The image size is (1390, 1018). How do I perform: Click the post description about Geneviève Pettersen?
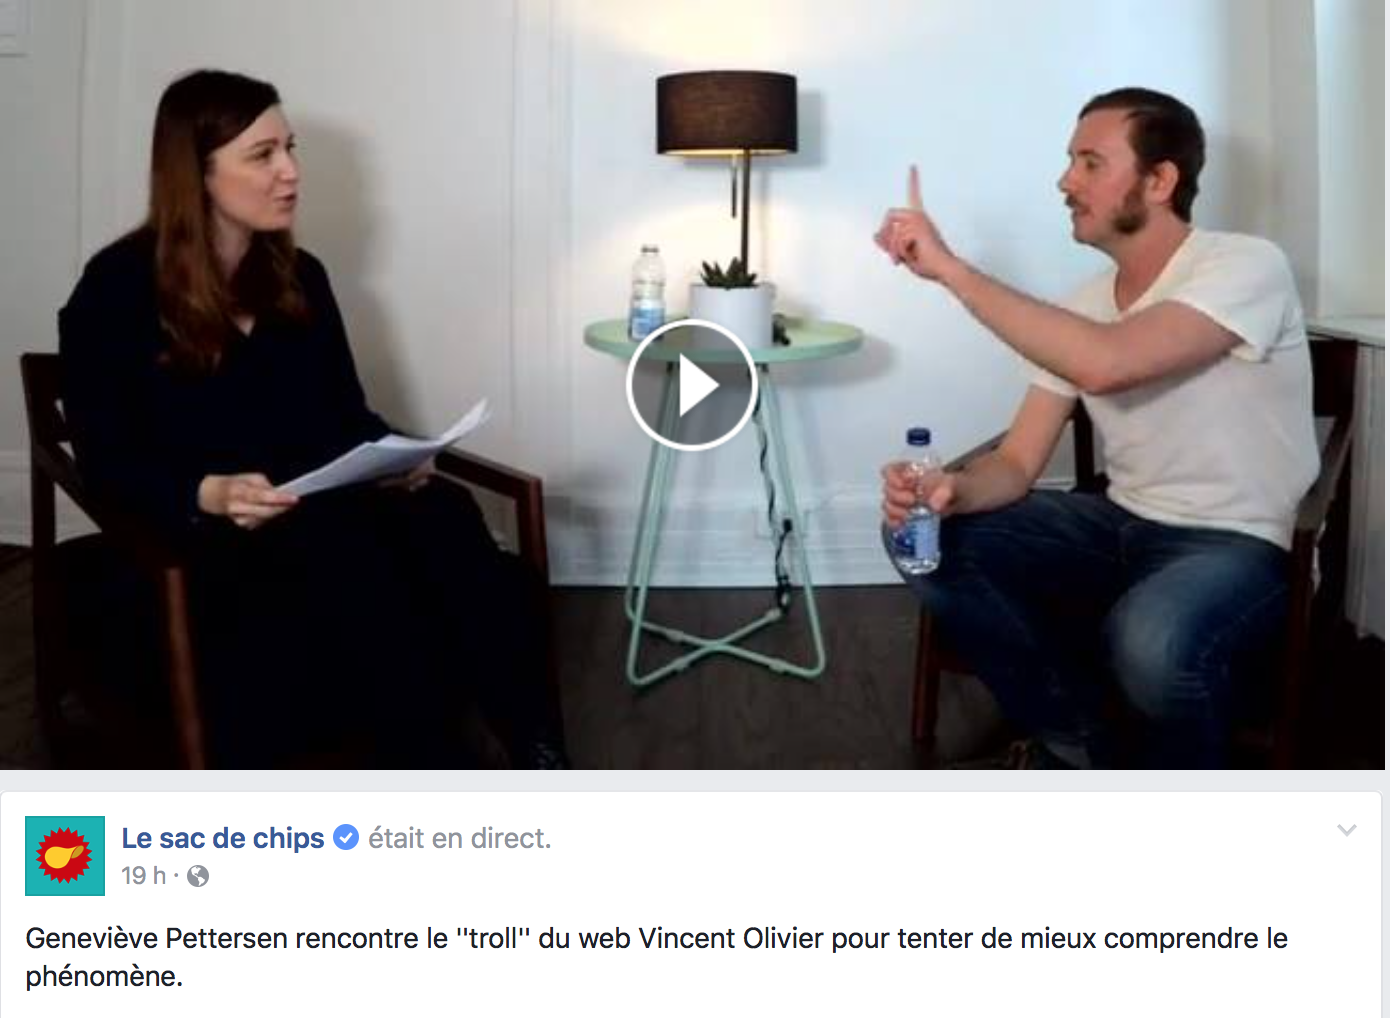656,957
